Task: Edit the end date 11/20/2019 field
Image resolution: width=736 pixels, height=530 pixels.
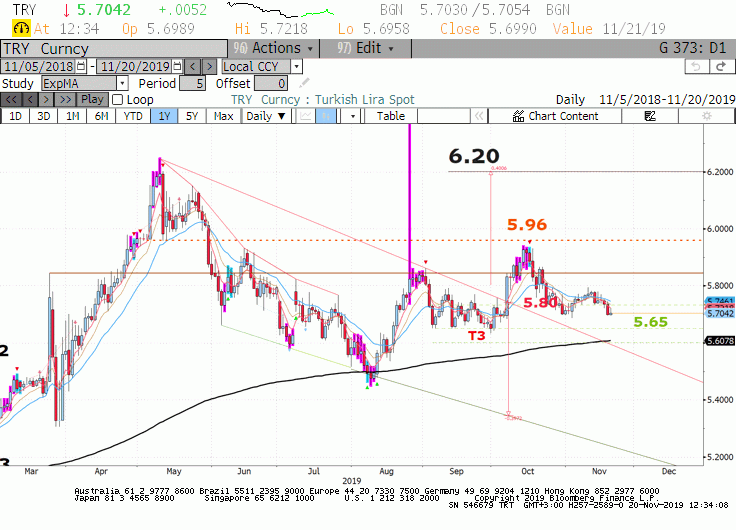Action: click(134, 66)
